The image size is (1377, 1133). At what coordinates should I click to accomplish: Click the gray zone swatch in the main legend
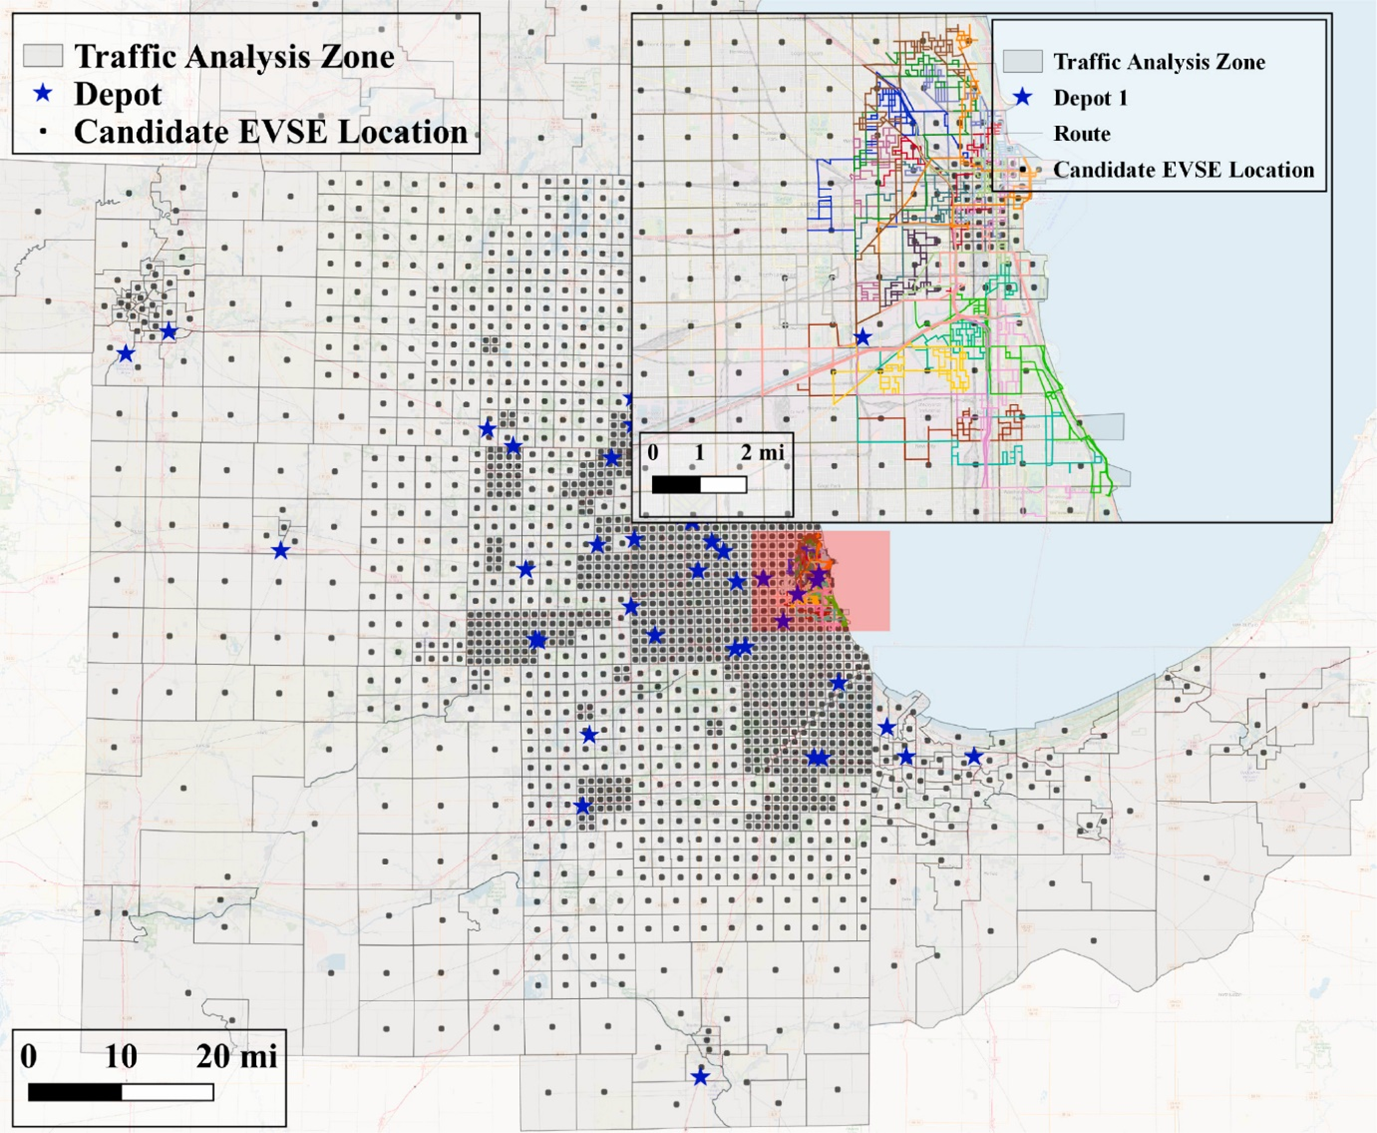[x=43, y=55]
